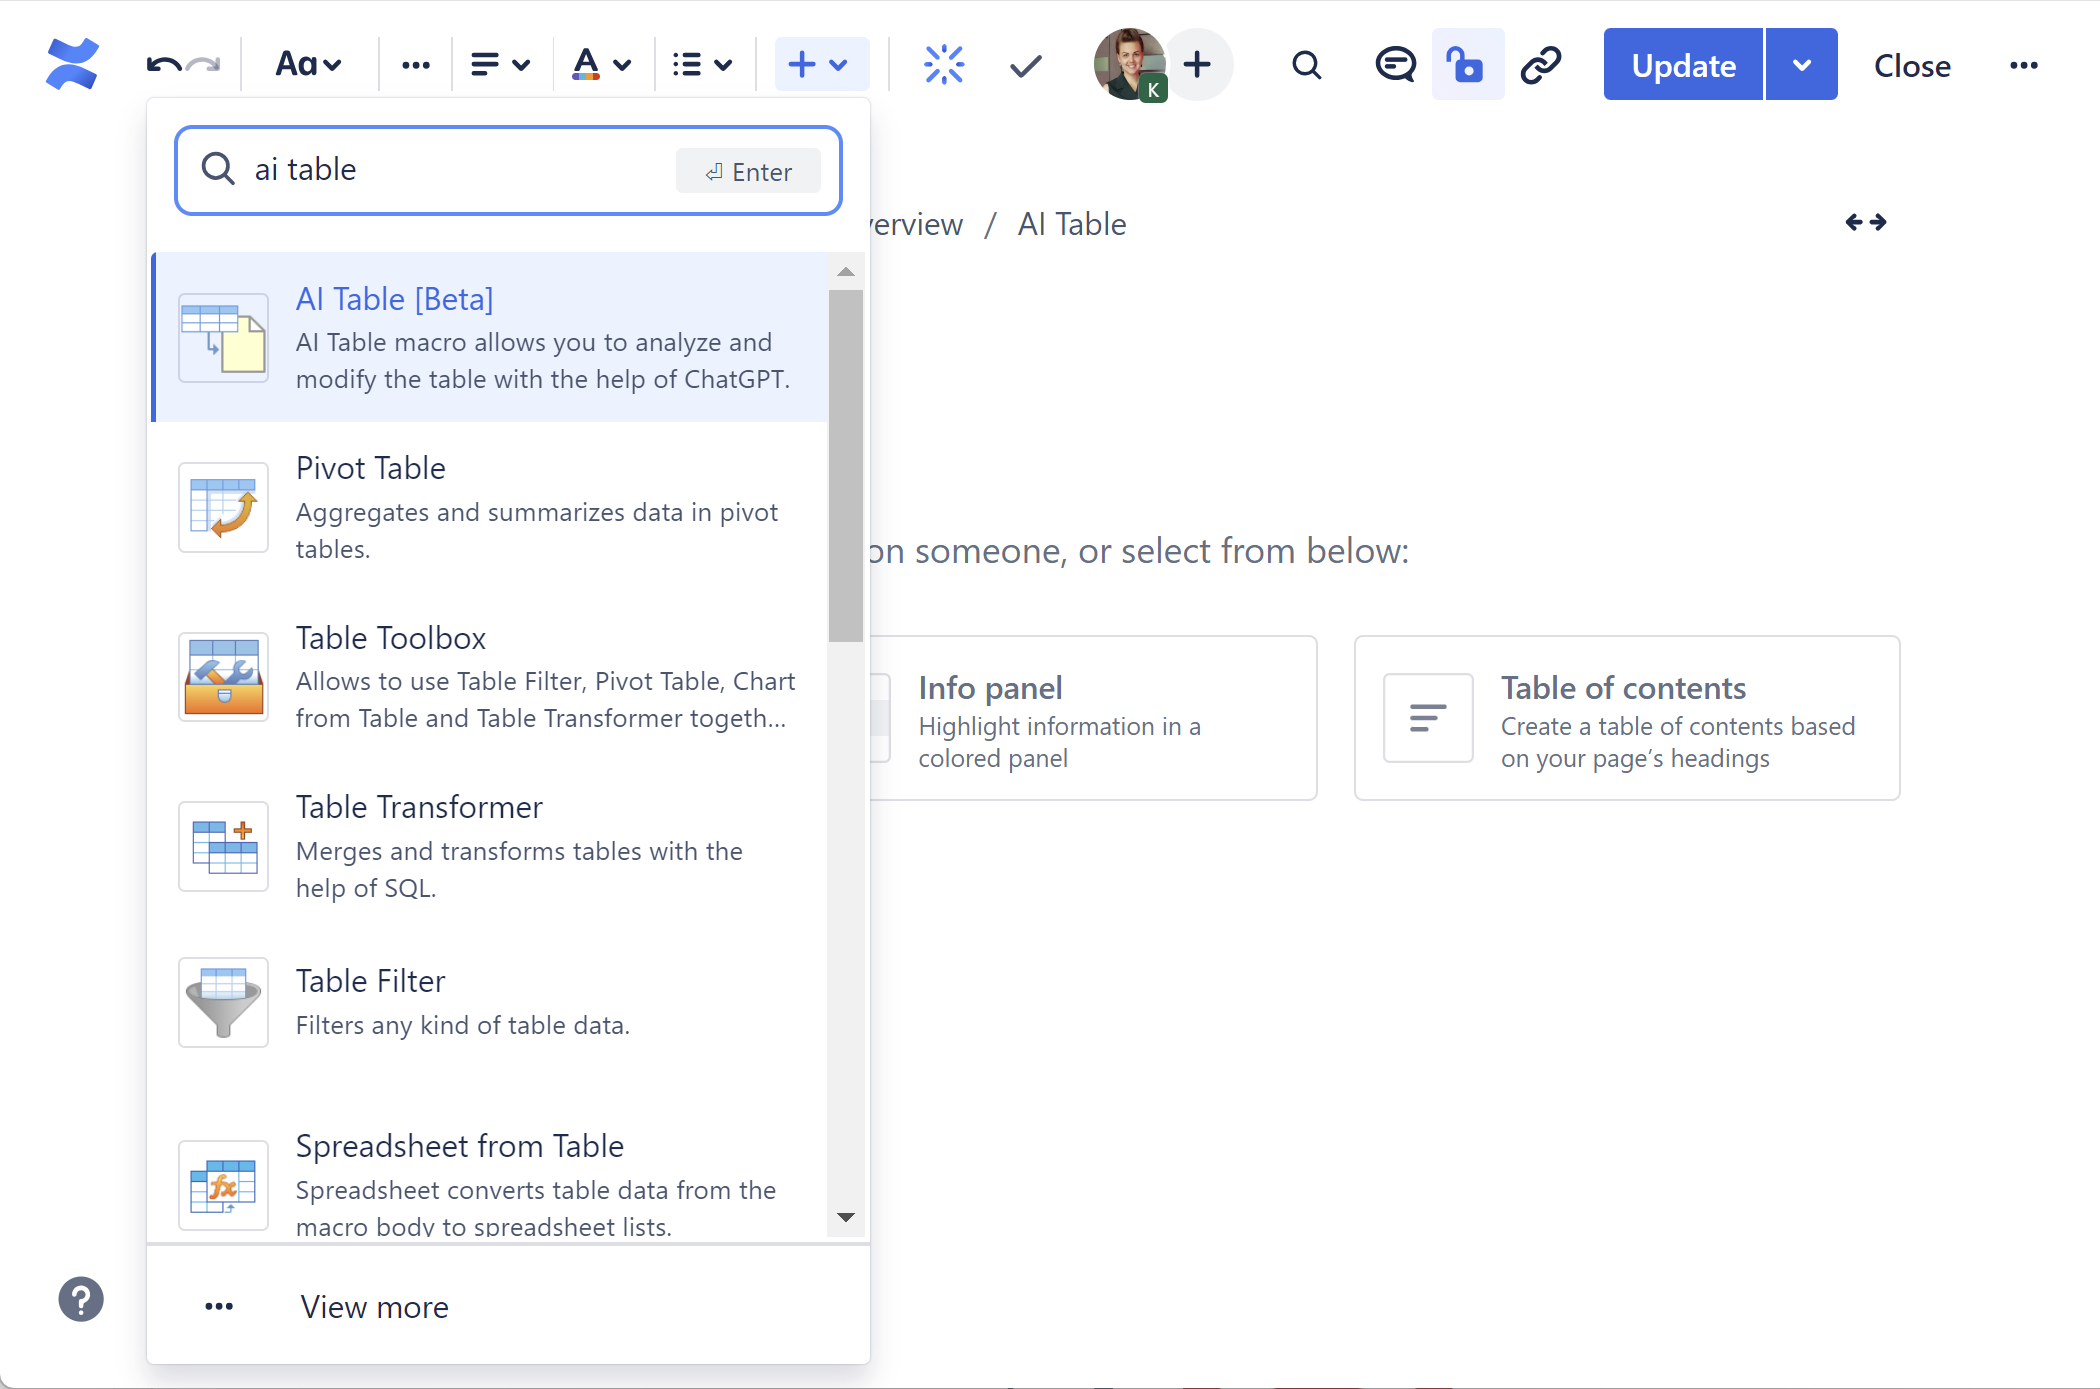Click the Confluence logo icon

pos(72,65)
